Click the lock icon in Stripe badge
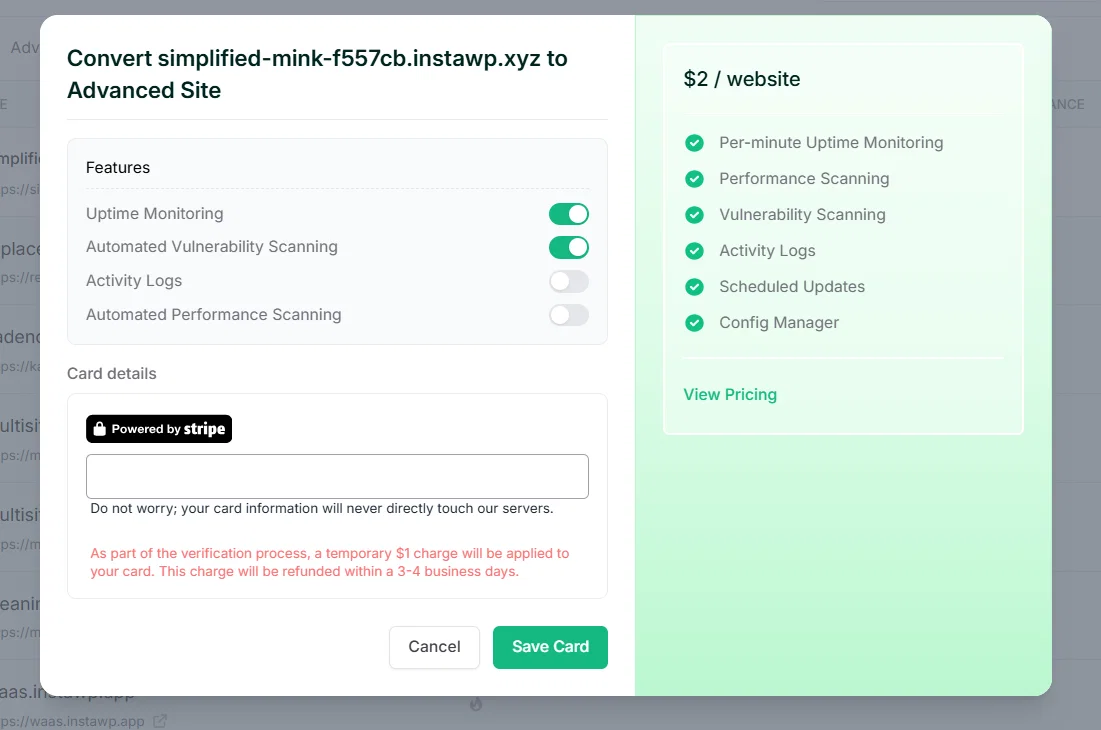 coord(100,429)
